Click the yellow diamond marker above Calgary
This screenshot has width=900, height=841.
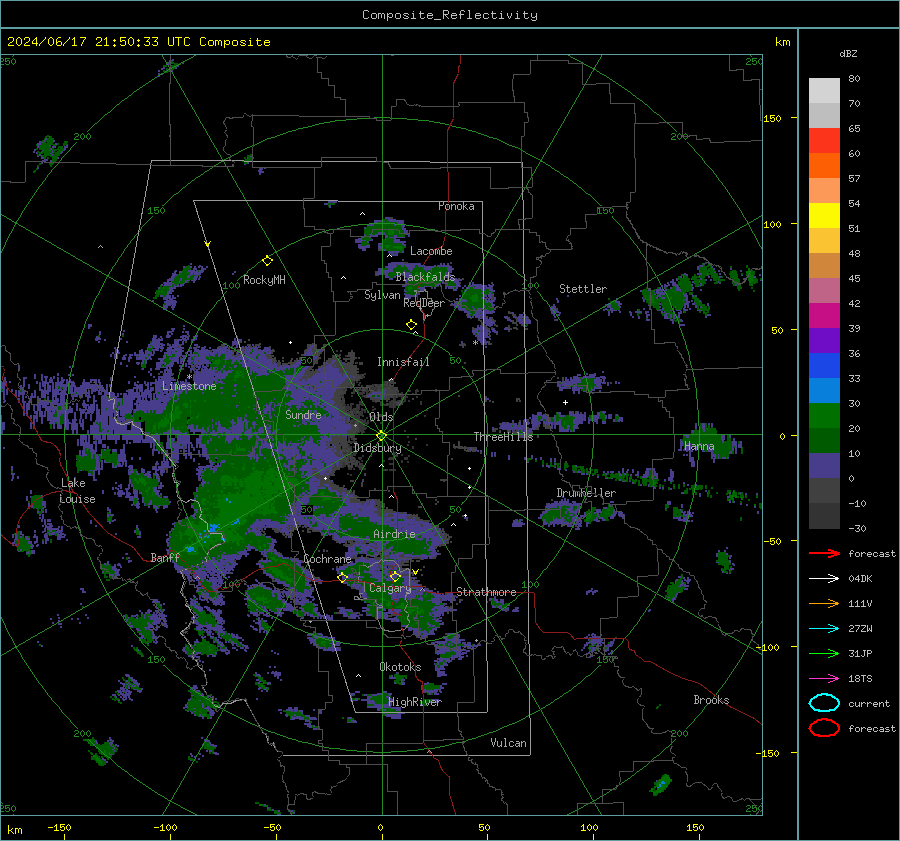coord(395,576)
